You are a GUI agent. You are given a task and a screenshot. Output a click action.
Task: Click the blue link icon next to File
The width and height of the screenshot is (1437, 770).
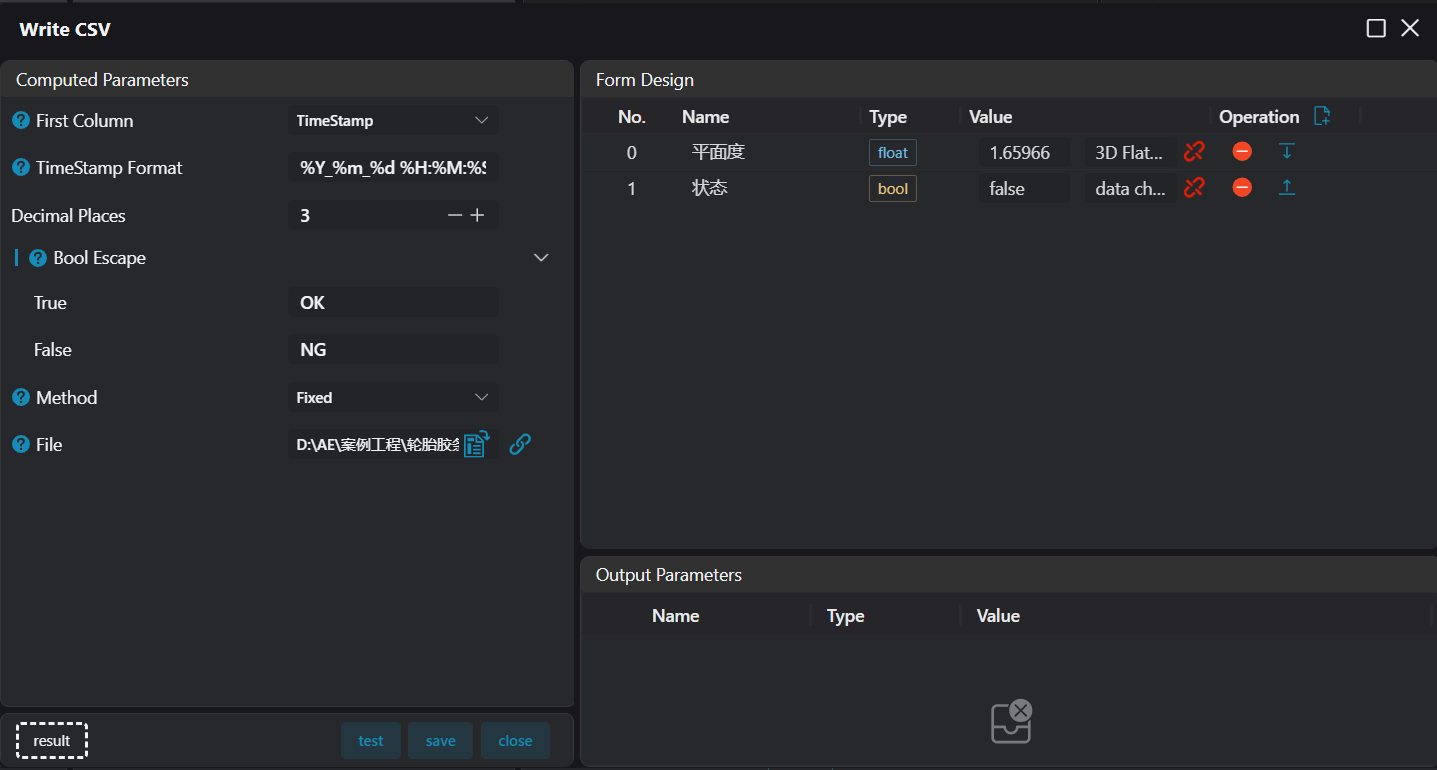click(x=520, y=444)
